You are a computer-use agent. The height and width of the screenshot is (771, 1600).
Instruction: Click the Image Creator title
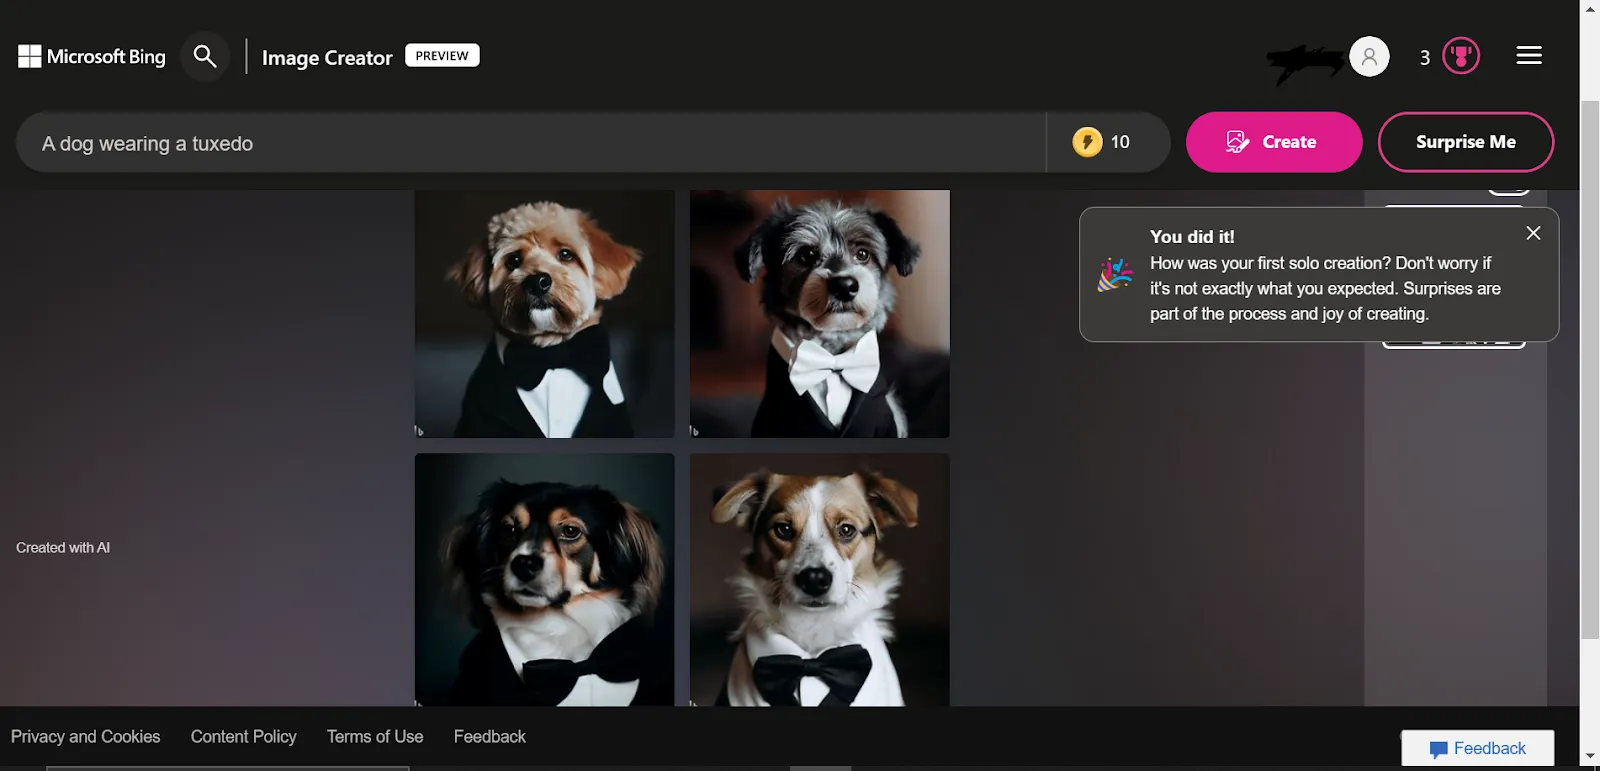[x=327, y=58]
